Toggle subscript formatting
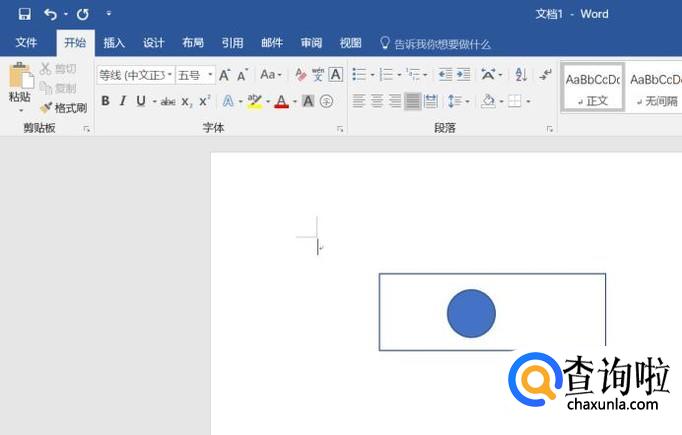682x435 pixels. tap(187, 102)
